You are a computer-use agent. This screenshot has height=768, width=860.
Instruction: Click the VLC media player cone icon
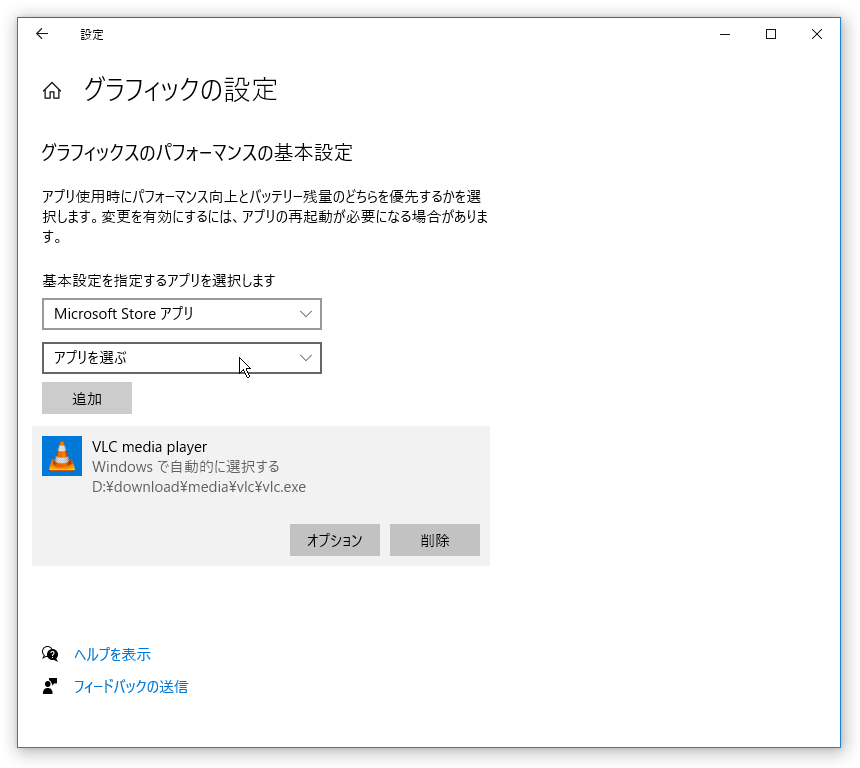coord(62,456)
